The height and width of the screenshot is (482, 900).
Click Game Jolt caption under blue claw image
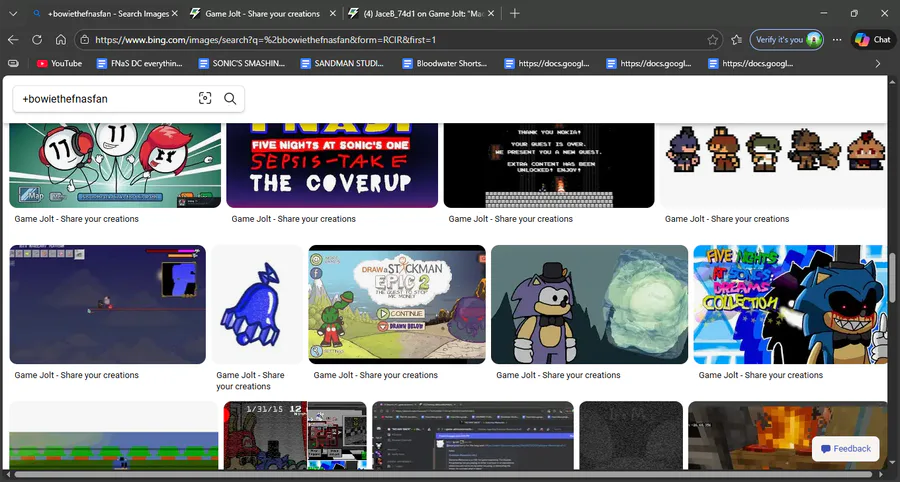pyautogui.click(x=250, y=380)
